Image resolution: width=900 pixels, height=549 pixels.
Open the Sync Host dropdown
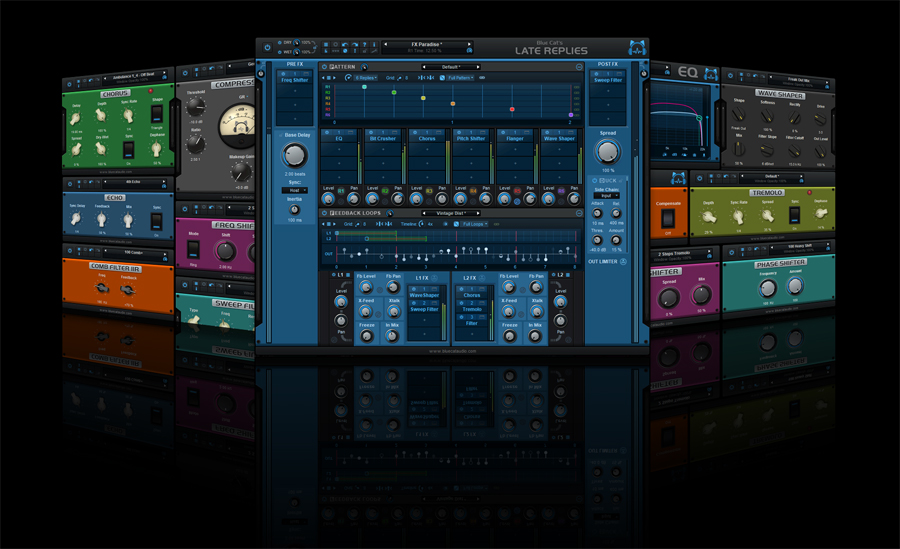coord(294,190)
